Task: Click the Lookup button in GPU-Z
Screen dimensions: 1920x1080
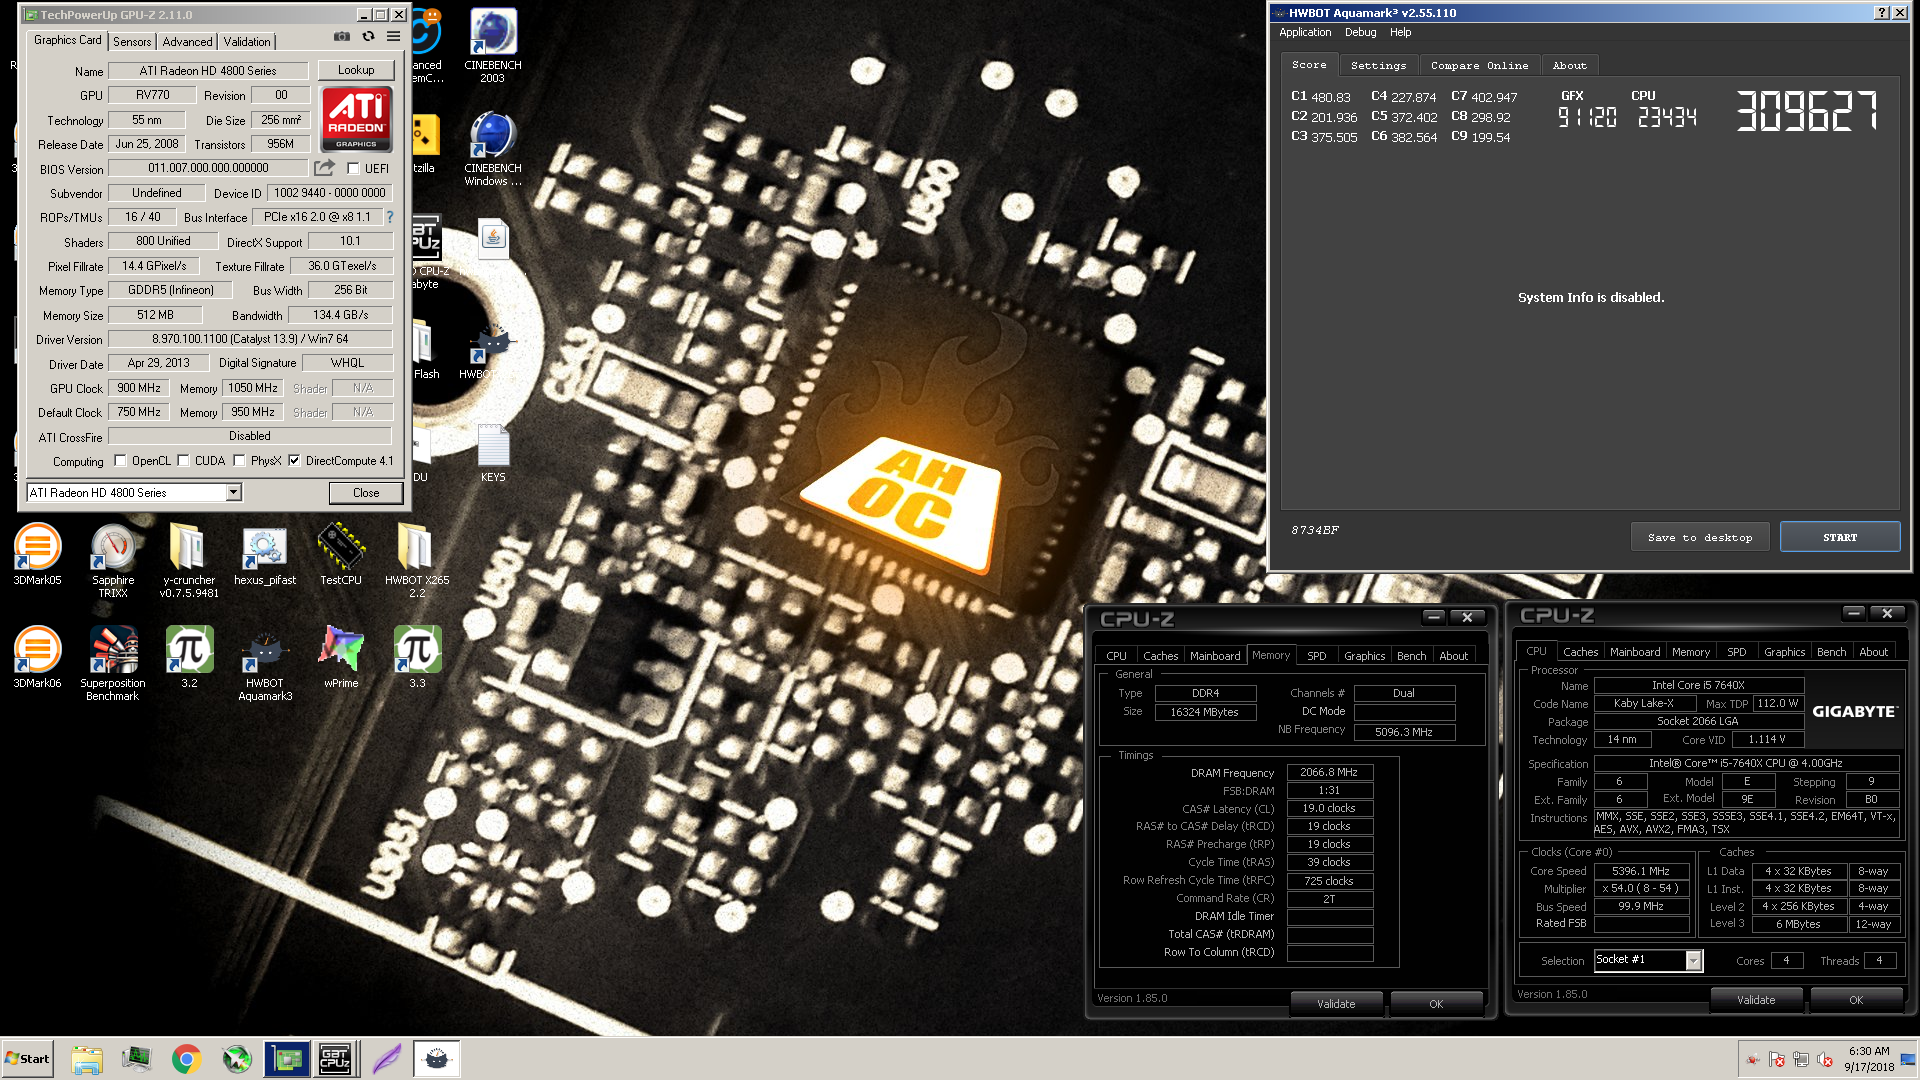Action: coord(356,70)
